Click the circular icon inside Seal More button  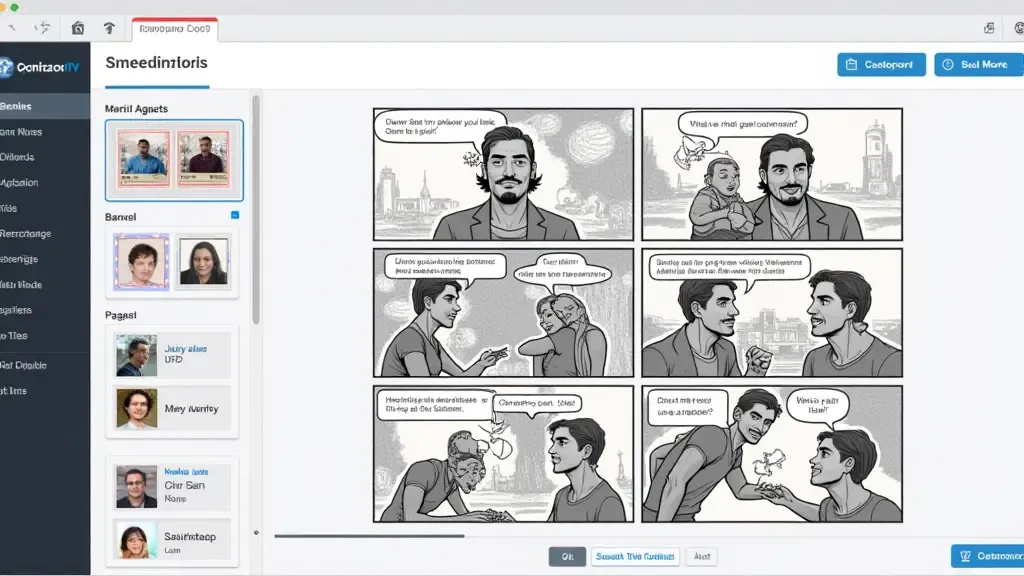tap(947, 65)
